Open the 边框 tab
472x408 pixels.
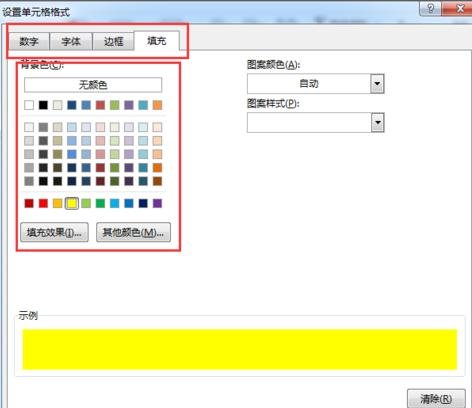tap(113, 41)
